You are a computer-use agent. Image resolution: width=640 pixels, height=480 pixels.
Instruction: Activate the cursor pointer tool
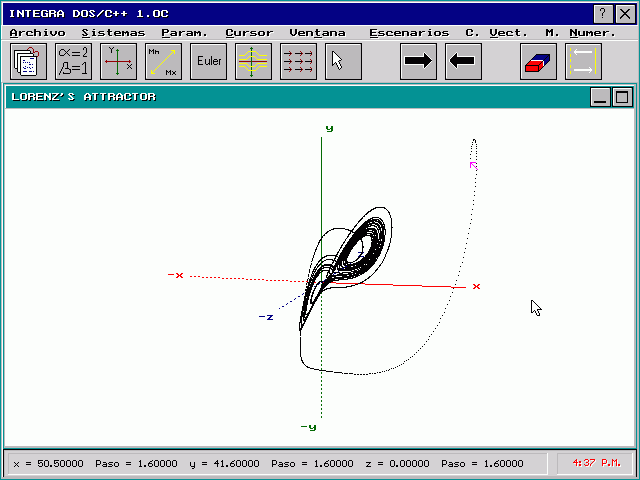[343, 61]
